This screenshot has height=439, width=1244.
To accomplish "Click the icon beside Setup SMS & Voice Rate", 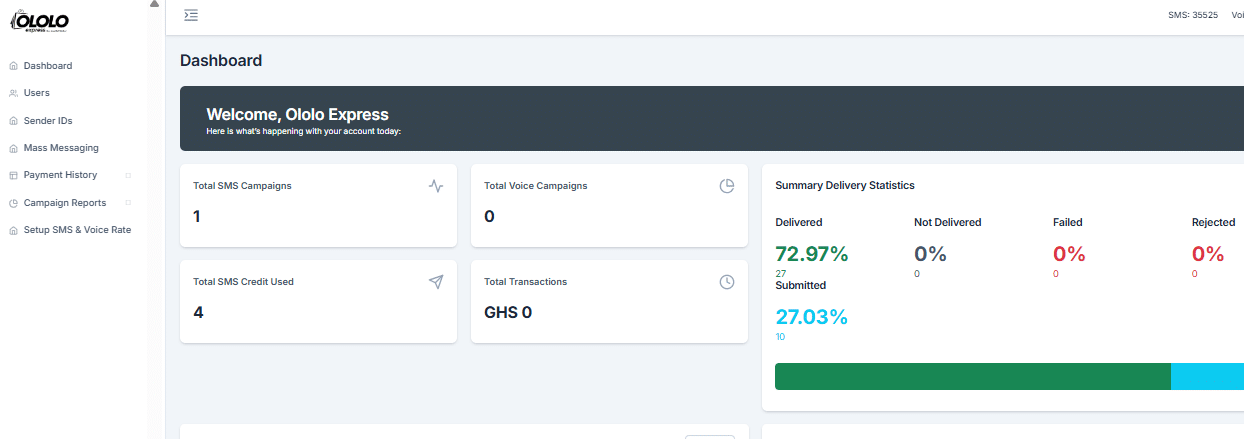I will (x=13, y=230).
